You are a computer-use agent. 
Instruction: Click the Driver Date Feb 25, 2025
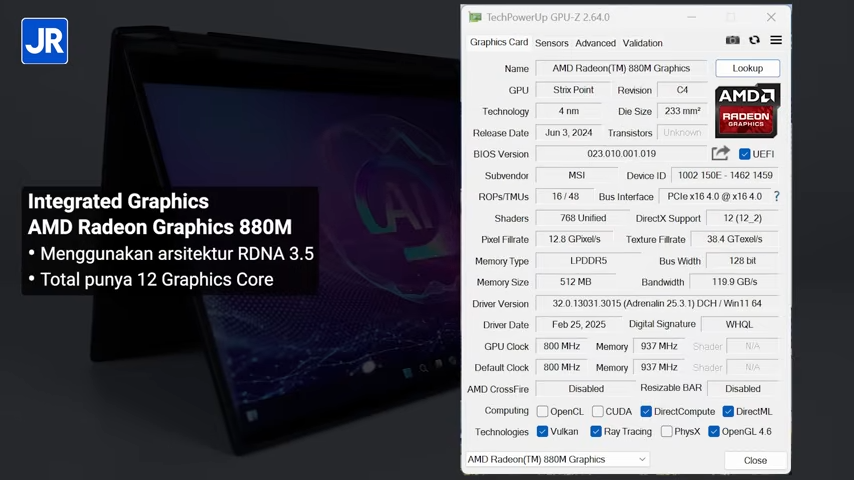pyautogui.click(x=578, y=325)
